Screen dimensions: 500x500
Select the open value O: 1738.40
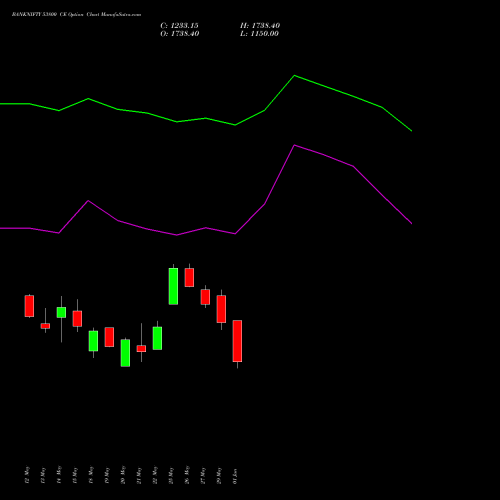coord(180,34)
